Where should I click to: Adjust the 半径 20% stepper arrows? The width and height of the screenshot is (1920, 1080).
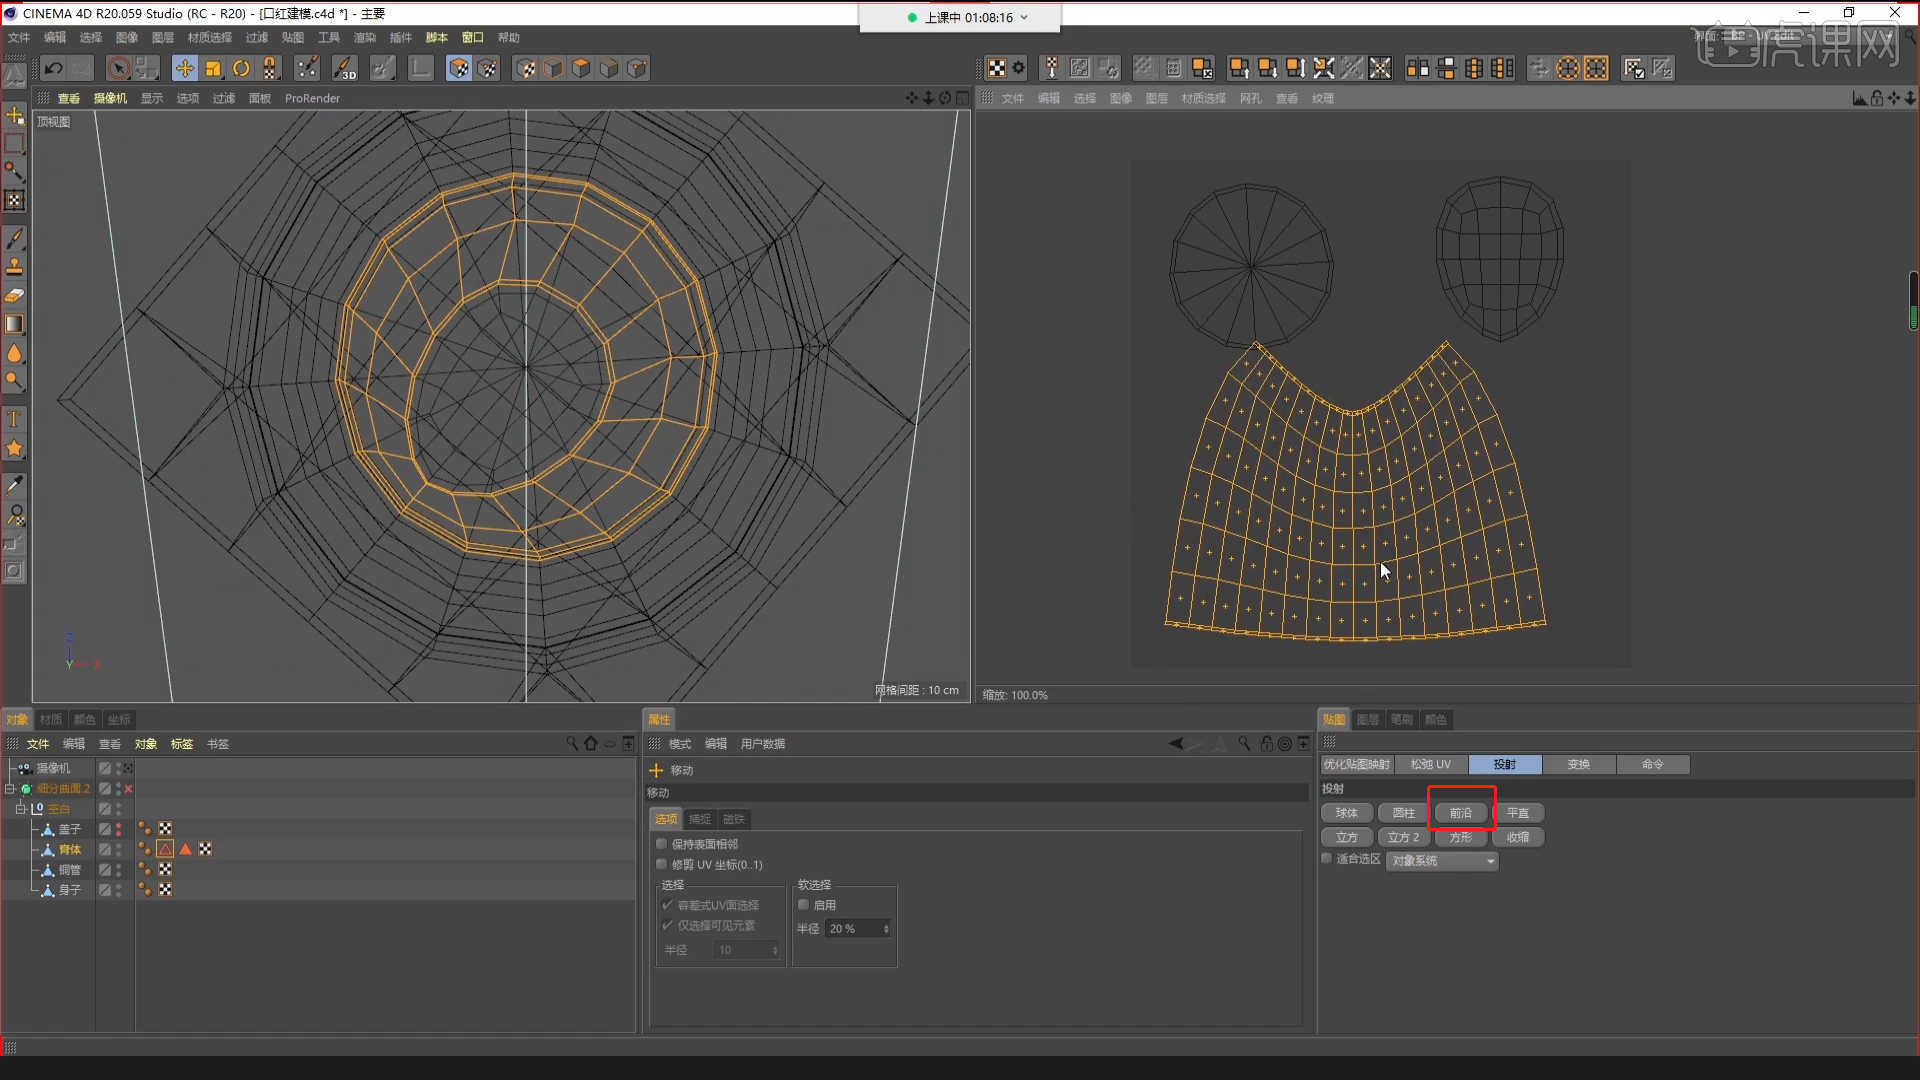(x=886, y=929)
